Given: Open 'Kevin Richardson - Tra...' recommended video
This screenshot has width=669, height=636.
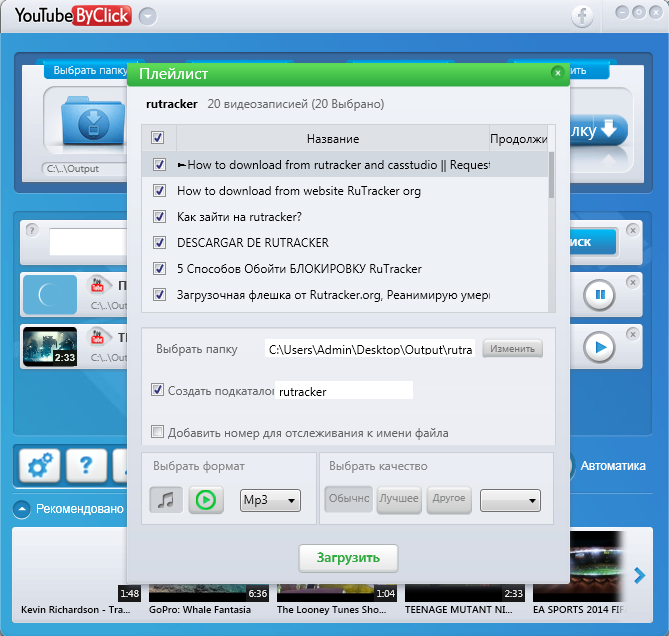Looking at the screenshot, I should point(76,610).
